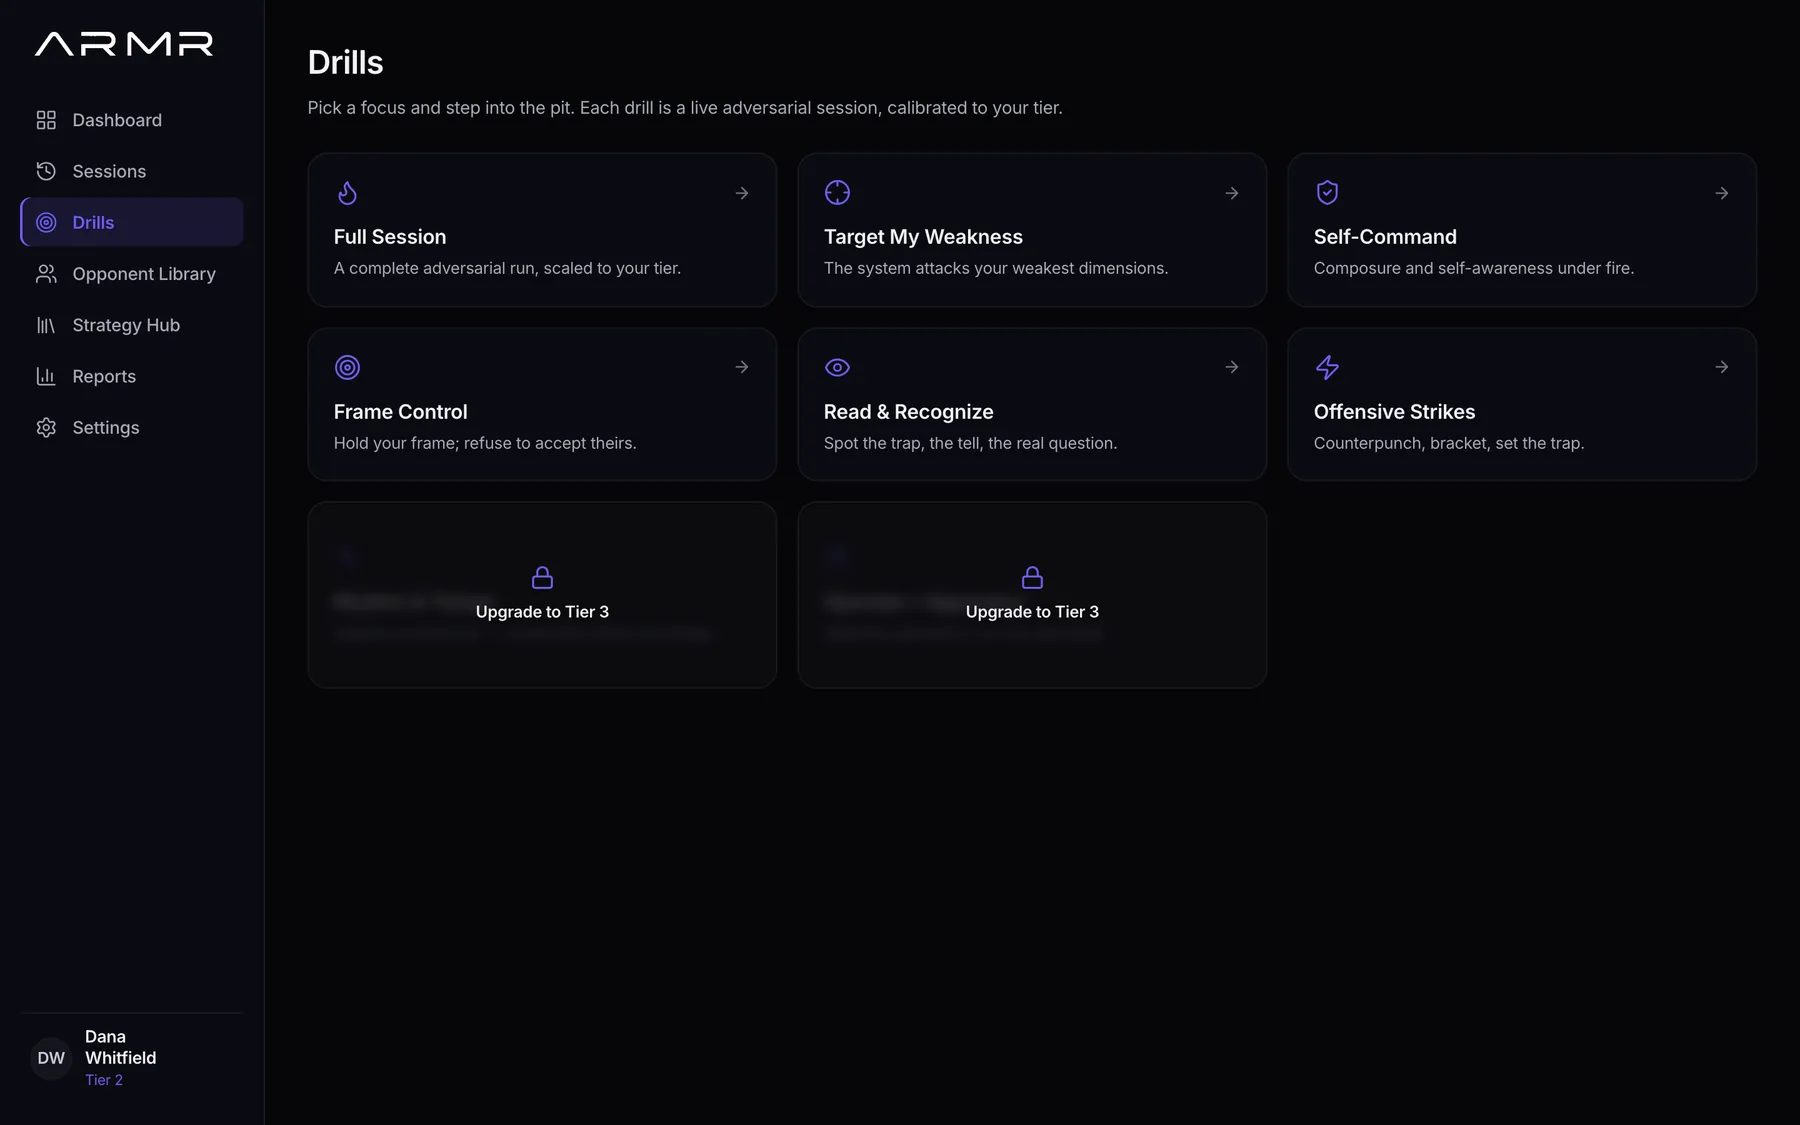Image resolution: width=1800 pixels, height=1125 pixels.
Task: Launch the Frame Control drill
Action: 542,404
